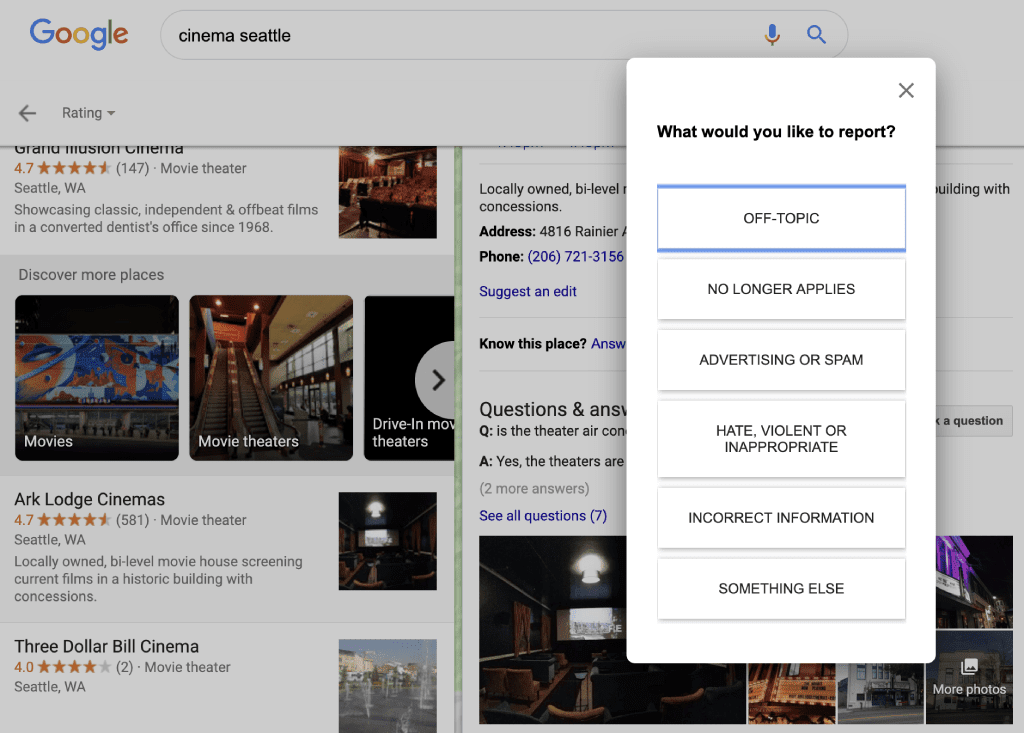The width and height of the screenshot is (1024, 733).
Task: Click the Grand Illusion Cinema thumbnail photo
Action: [388, 192]
